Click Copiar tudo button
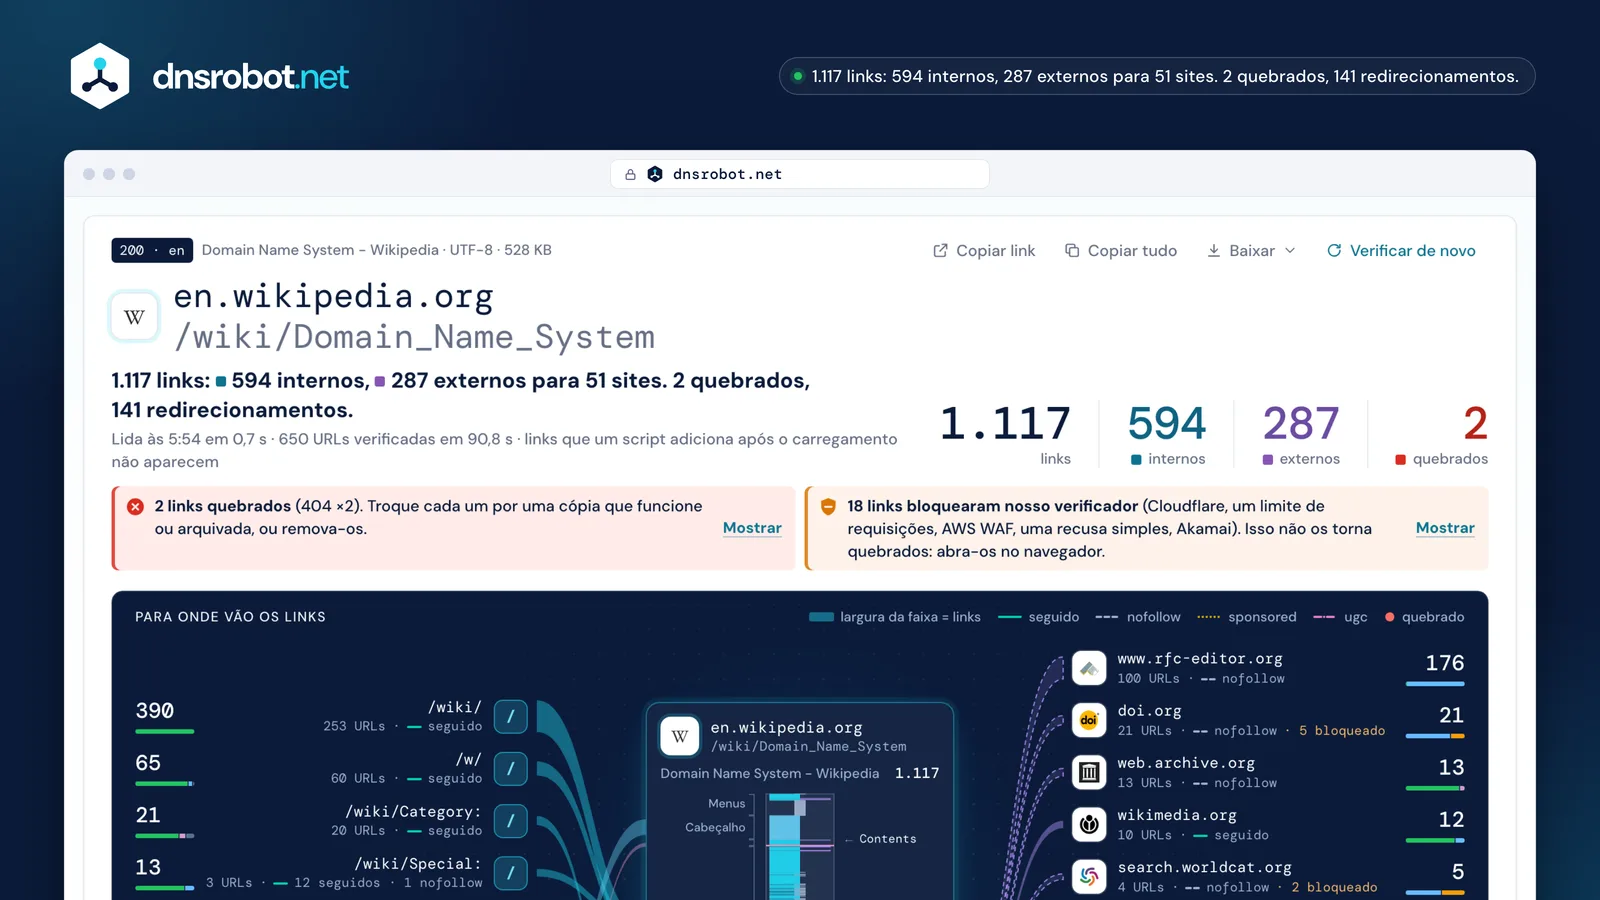The width and height of the screenshot is (1600, 900). [x=1121, y=251]
